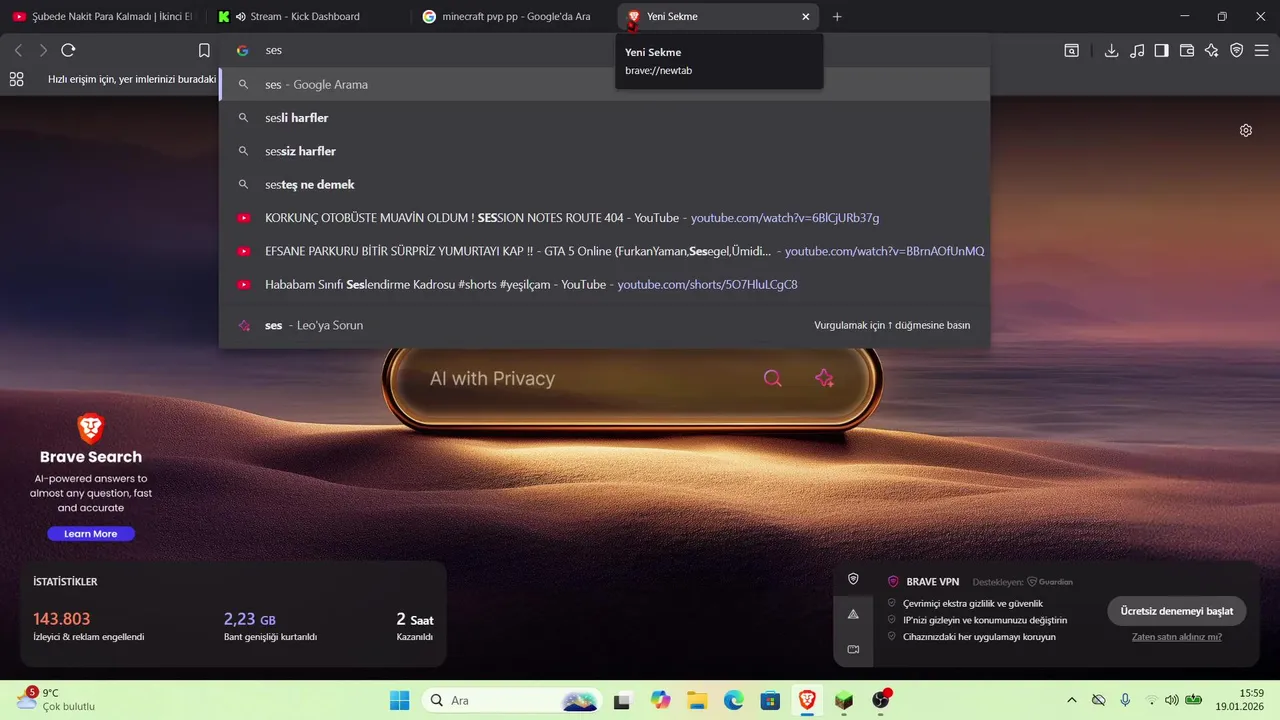Close the Yeni Sekme tab
The height and width of the screenshot is (720, 1280).
[806, 16]
